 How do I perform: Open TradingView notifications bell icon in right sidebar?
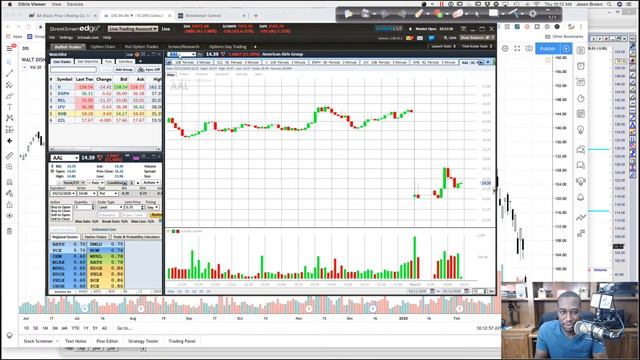[x=581, y=198]
